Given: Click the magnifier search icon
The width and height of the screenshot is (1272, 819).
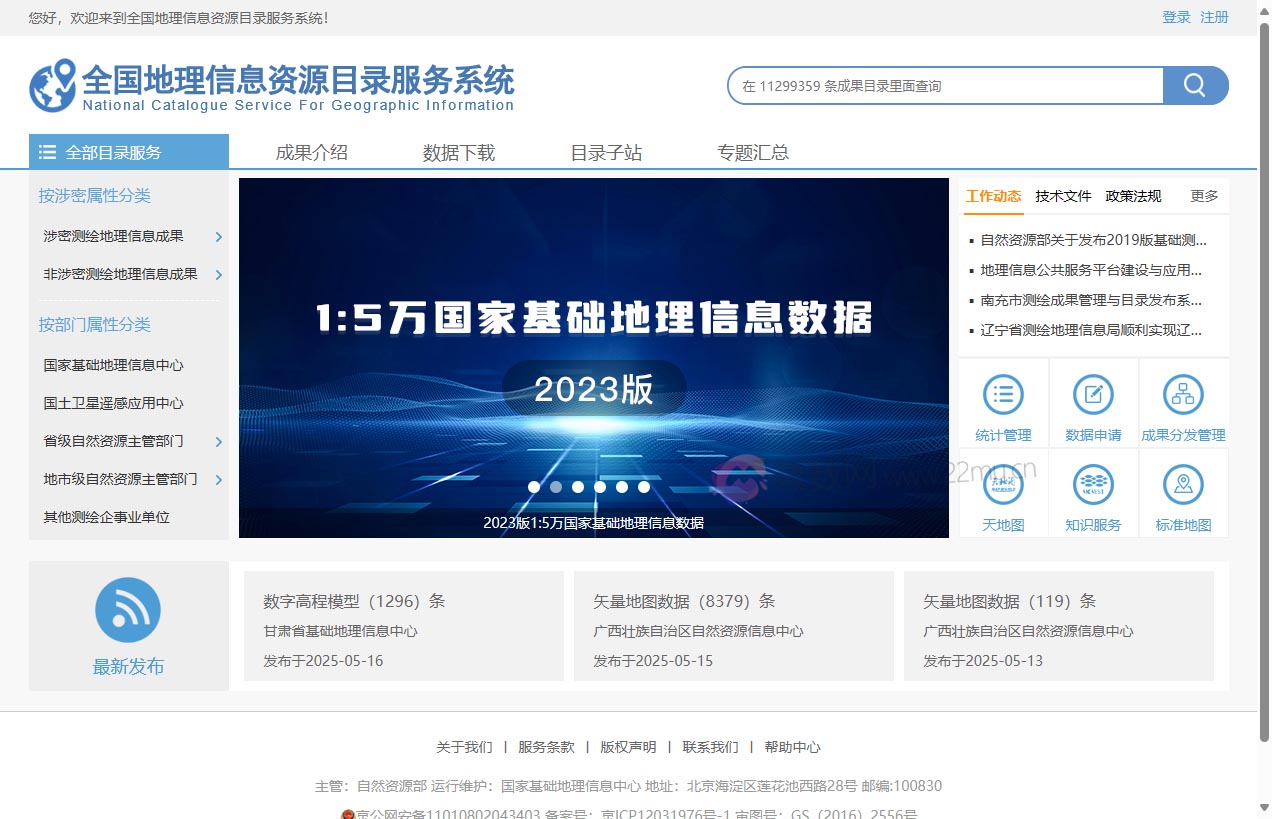Looking at the screenshot, I should pos(1196,85).
